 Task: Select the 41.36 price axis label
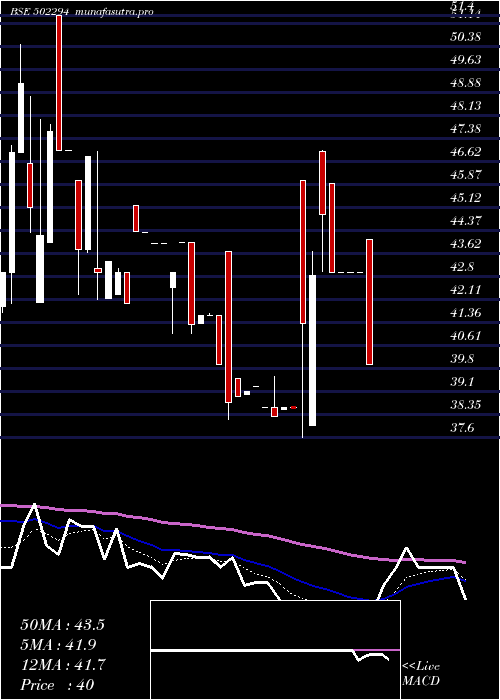[x=466, y=313]
